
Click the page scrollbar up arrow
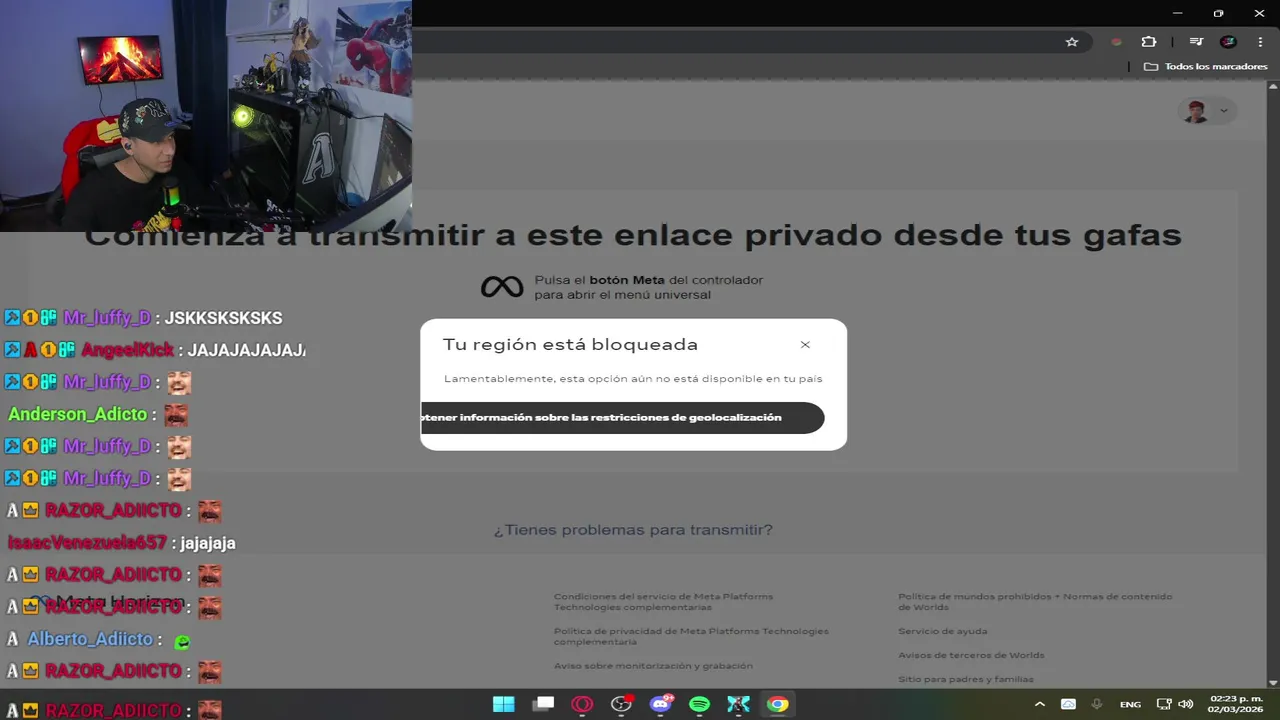click(1273, 86)
